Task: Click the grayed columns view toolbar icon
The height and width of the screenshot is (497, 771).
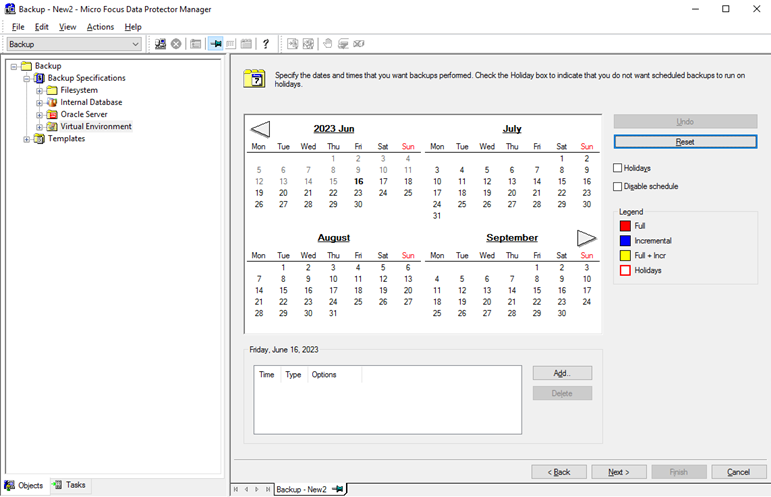Action: coord(231,44)
